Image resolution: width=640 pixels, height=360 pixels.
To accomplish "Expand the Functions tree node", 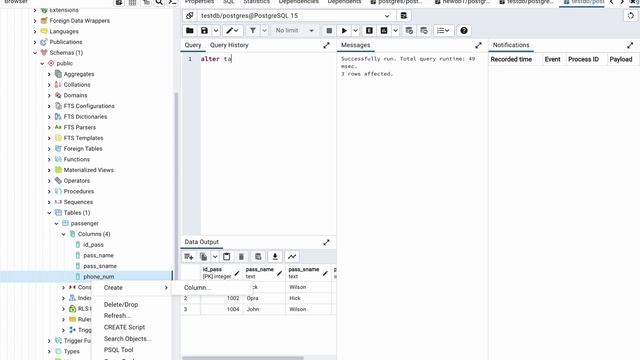I will pos(49,159).
